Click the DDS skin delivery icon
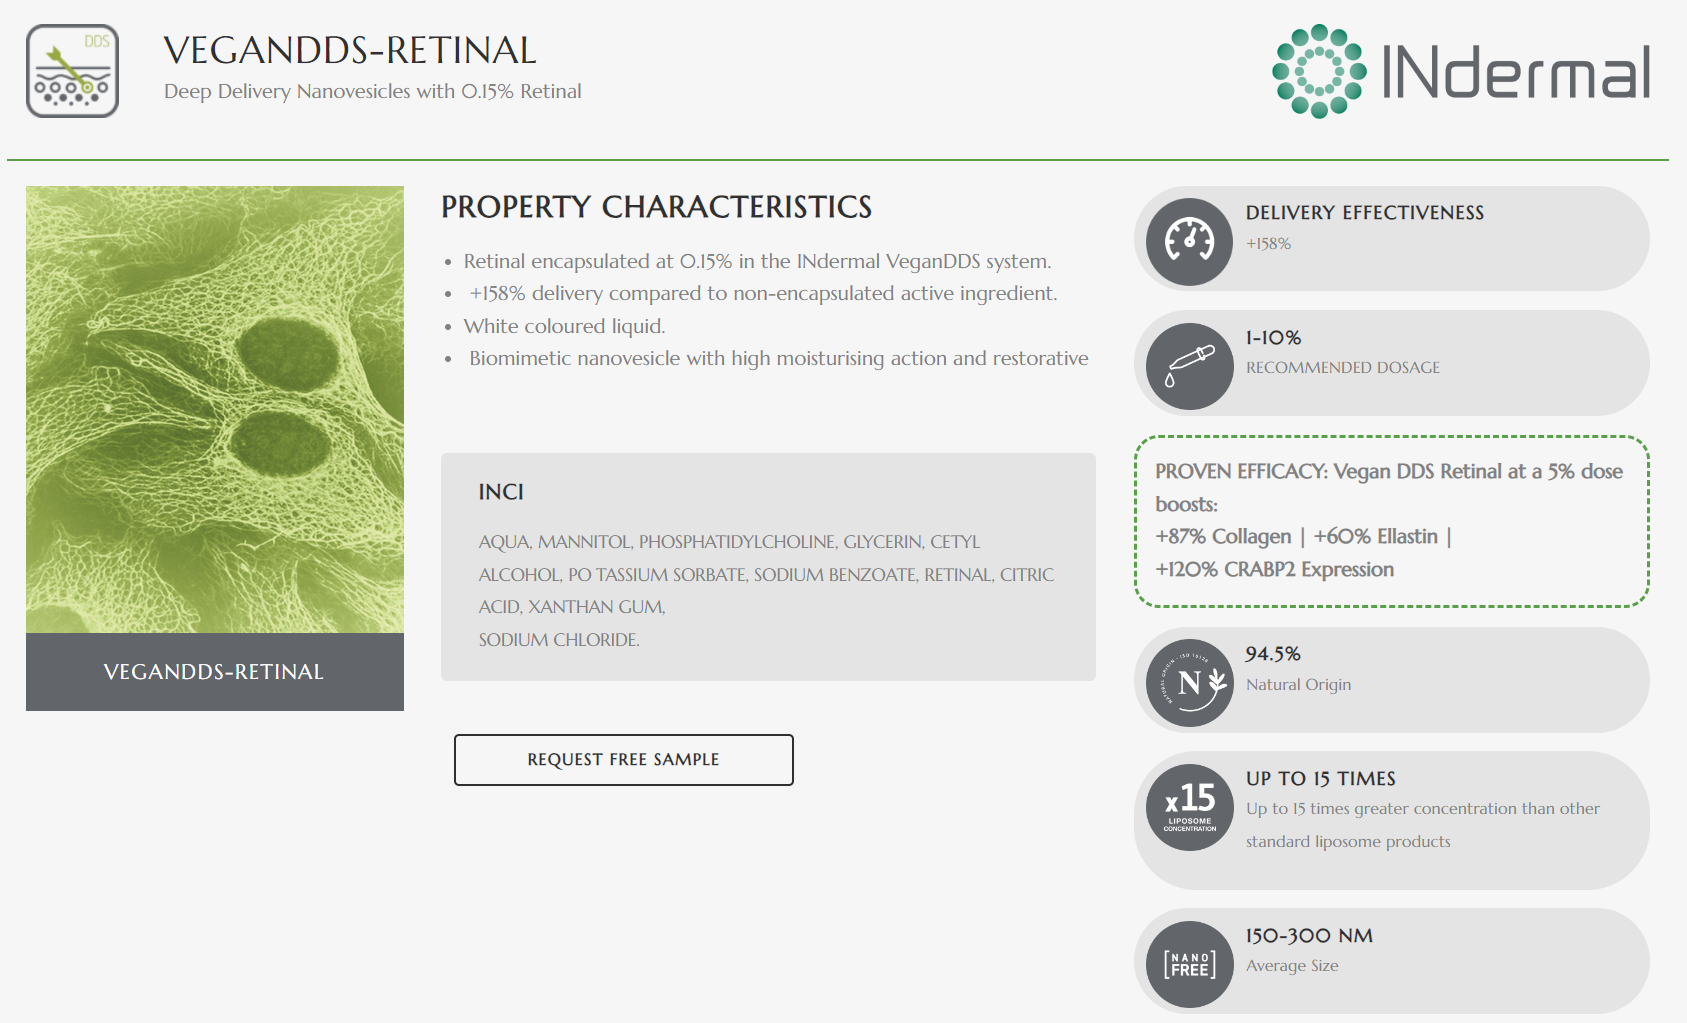The width and height of the screenshot is (1687, 1023). tap(72, 71)
